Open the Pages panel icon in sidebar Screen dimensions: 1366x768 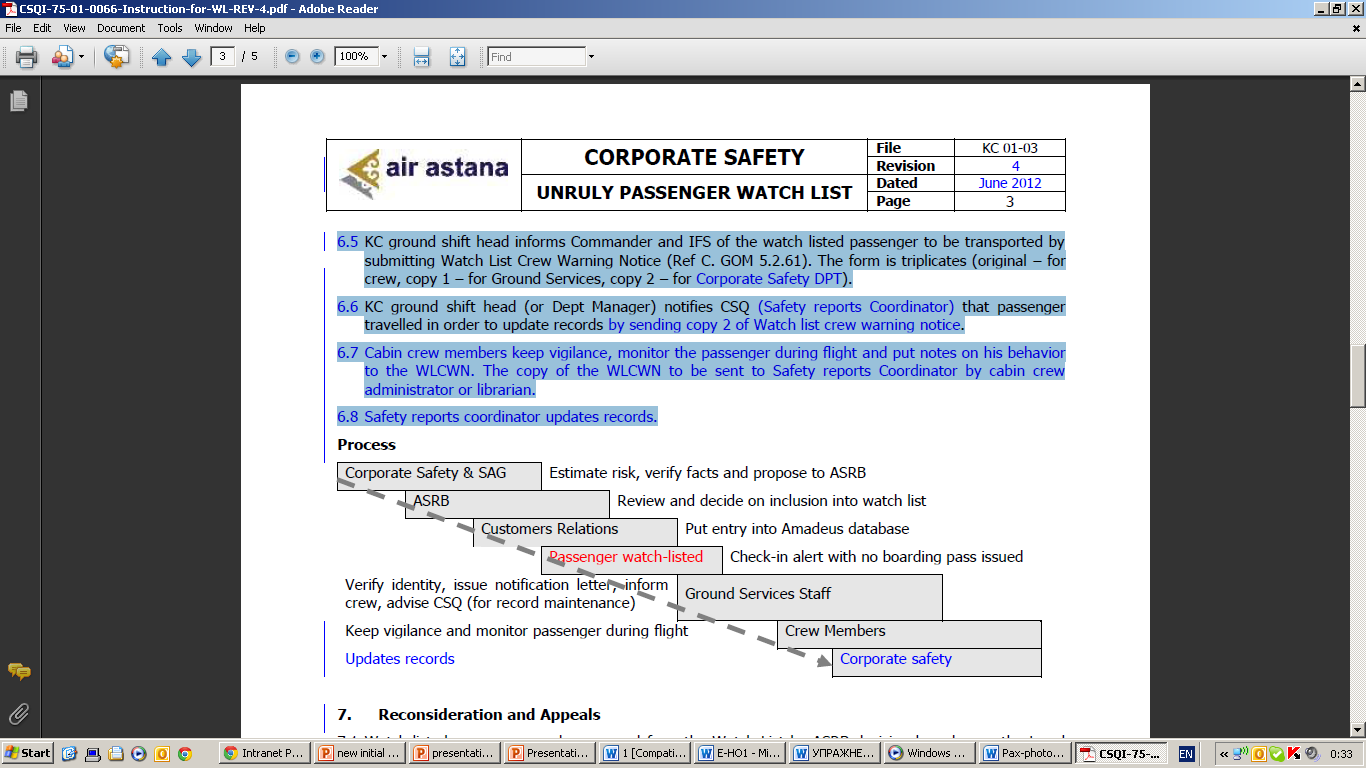(x=18, y=101)
